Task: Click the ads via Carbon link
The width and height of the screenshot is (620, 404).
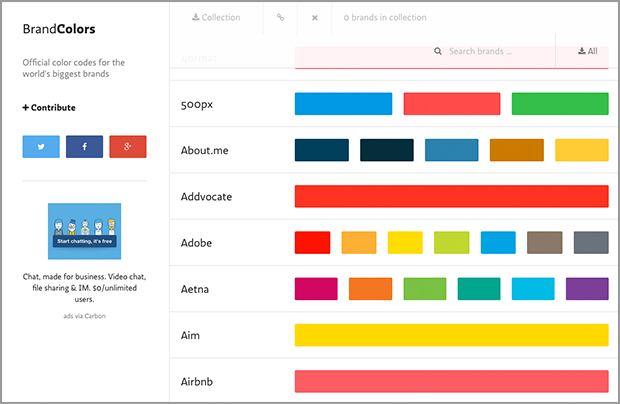Action: pos(85,316)
